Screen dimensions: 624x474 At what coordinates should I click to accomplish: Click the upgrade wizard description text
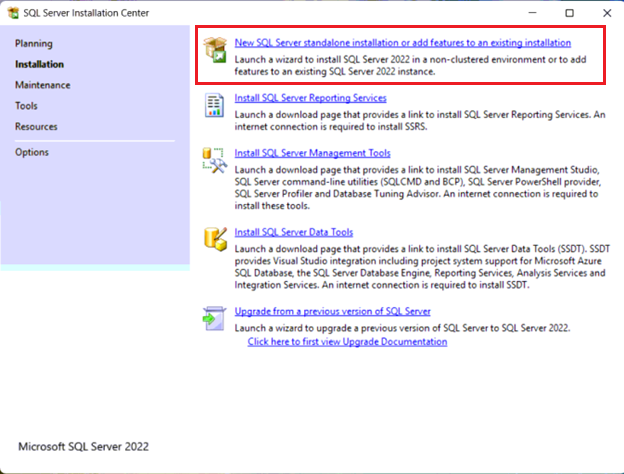click(402, 328)
